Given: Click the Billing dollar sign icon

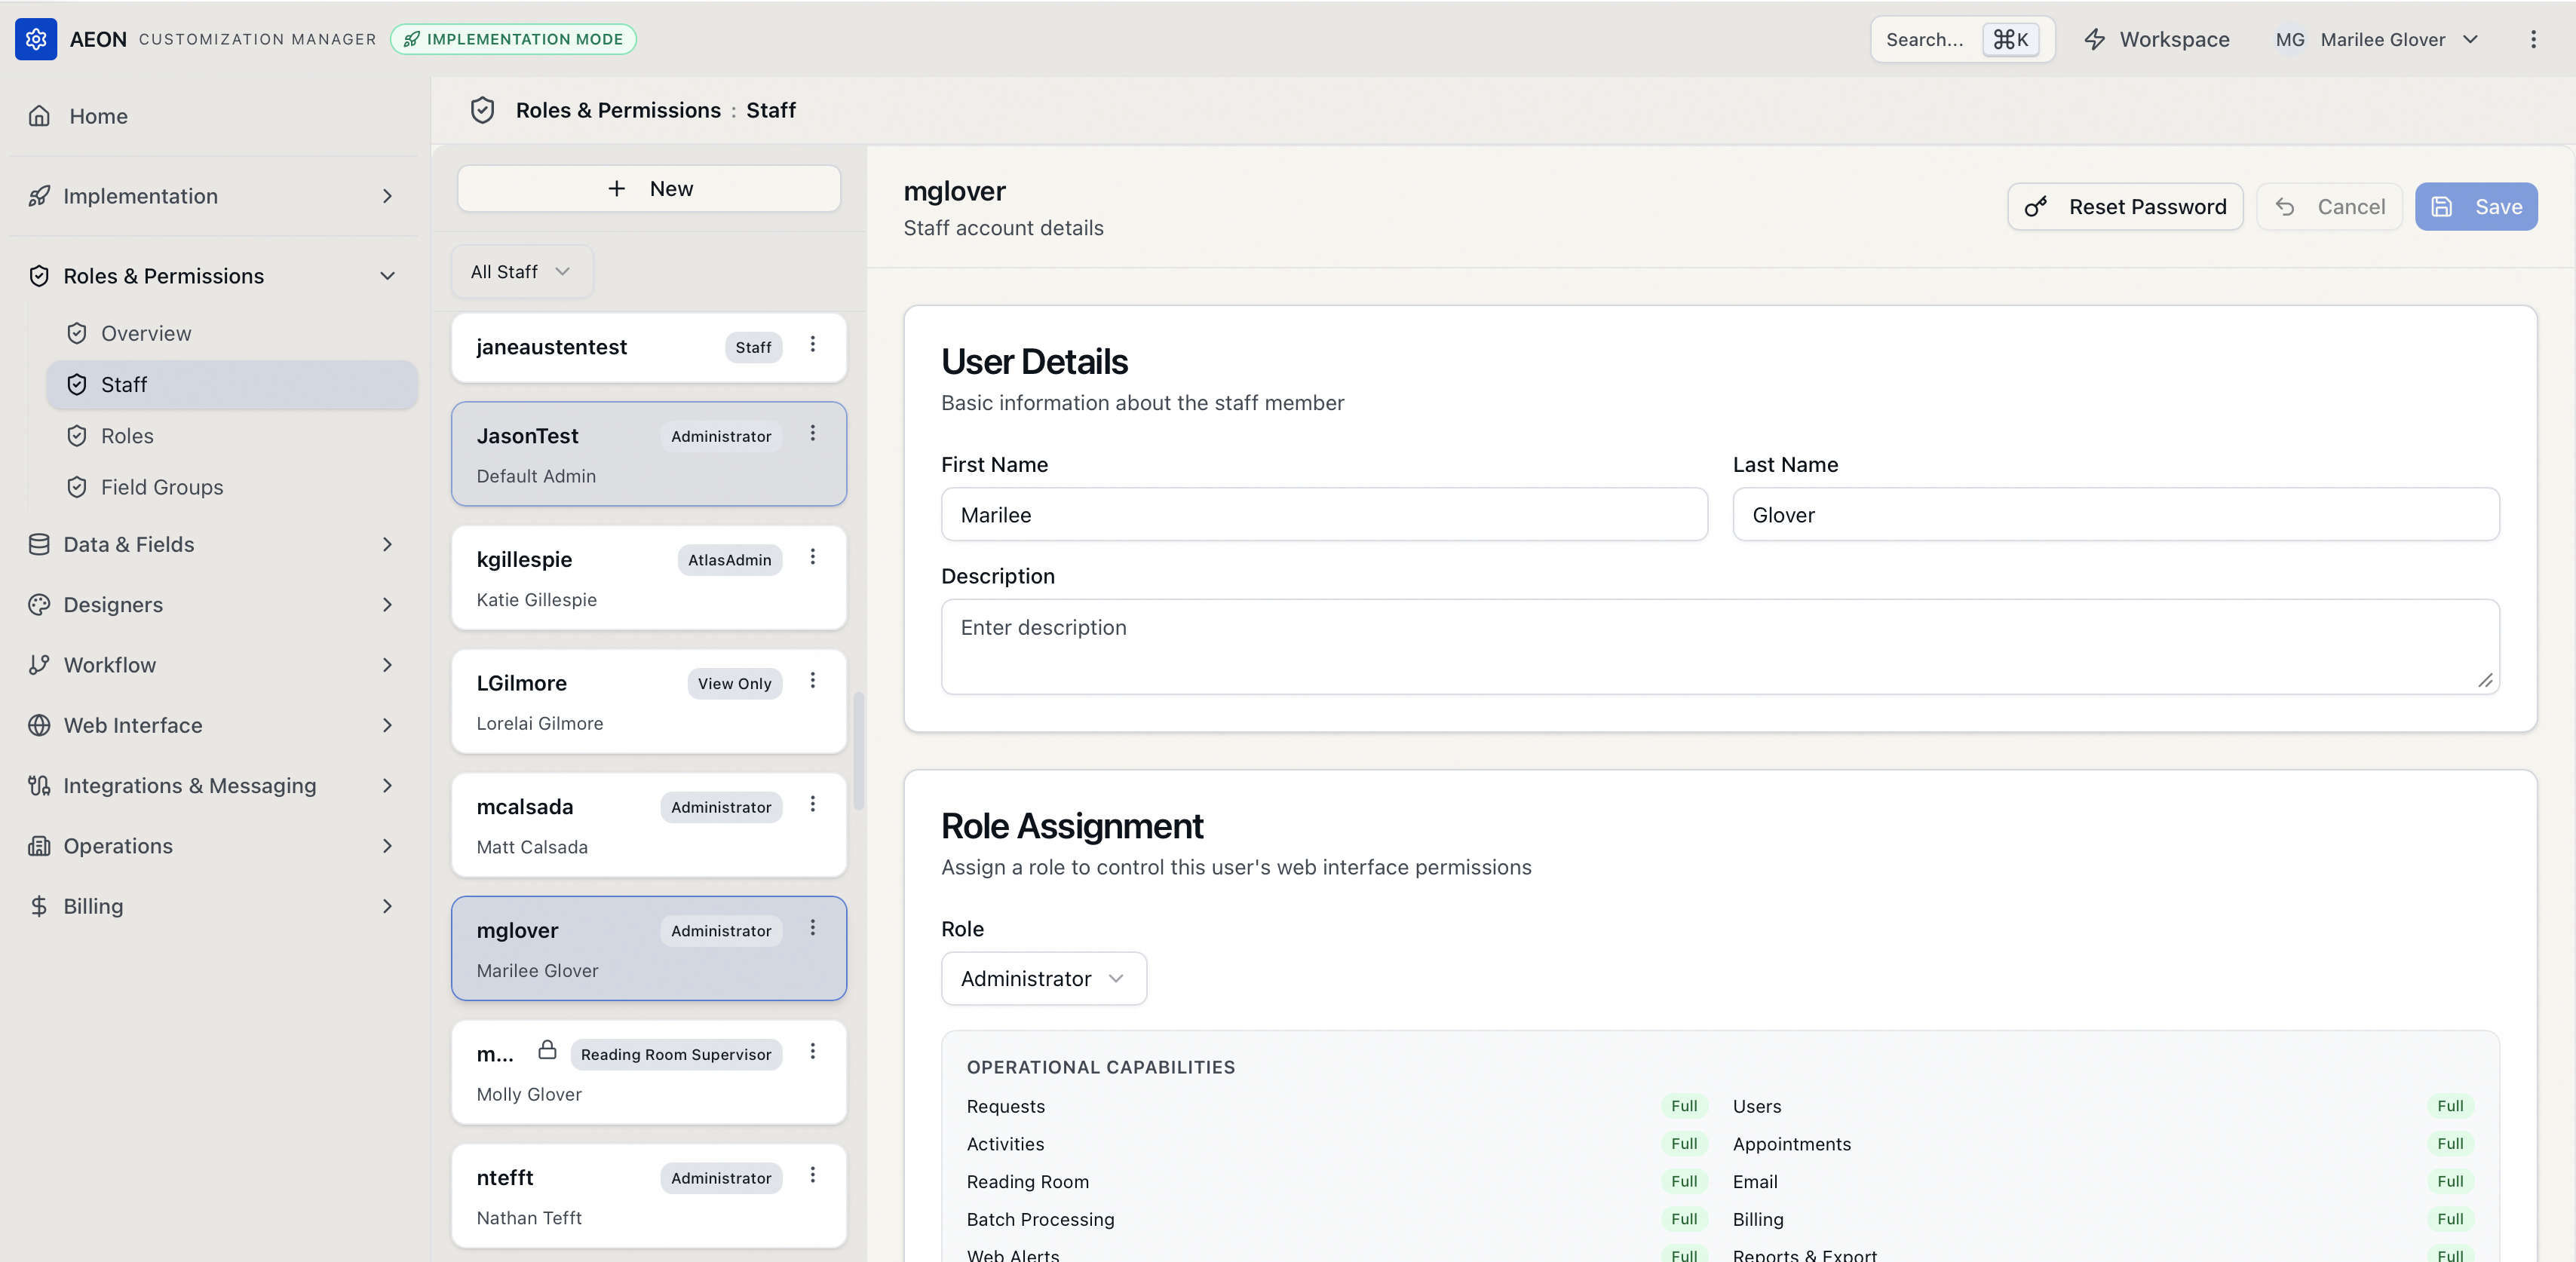Looking at the screenshot, I should coord(39,906).
